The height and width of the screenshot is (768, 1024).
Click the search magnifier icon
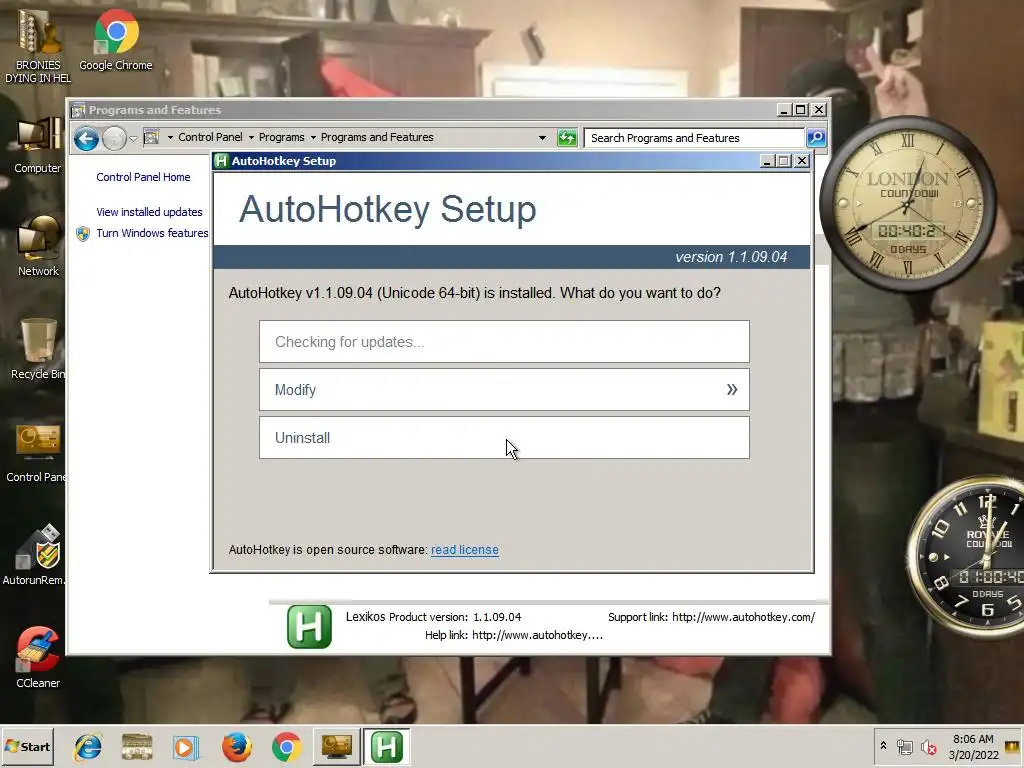click(816, 138)
